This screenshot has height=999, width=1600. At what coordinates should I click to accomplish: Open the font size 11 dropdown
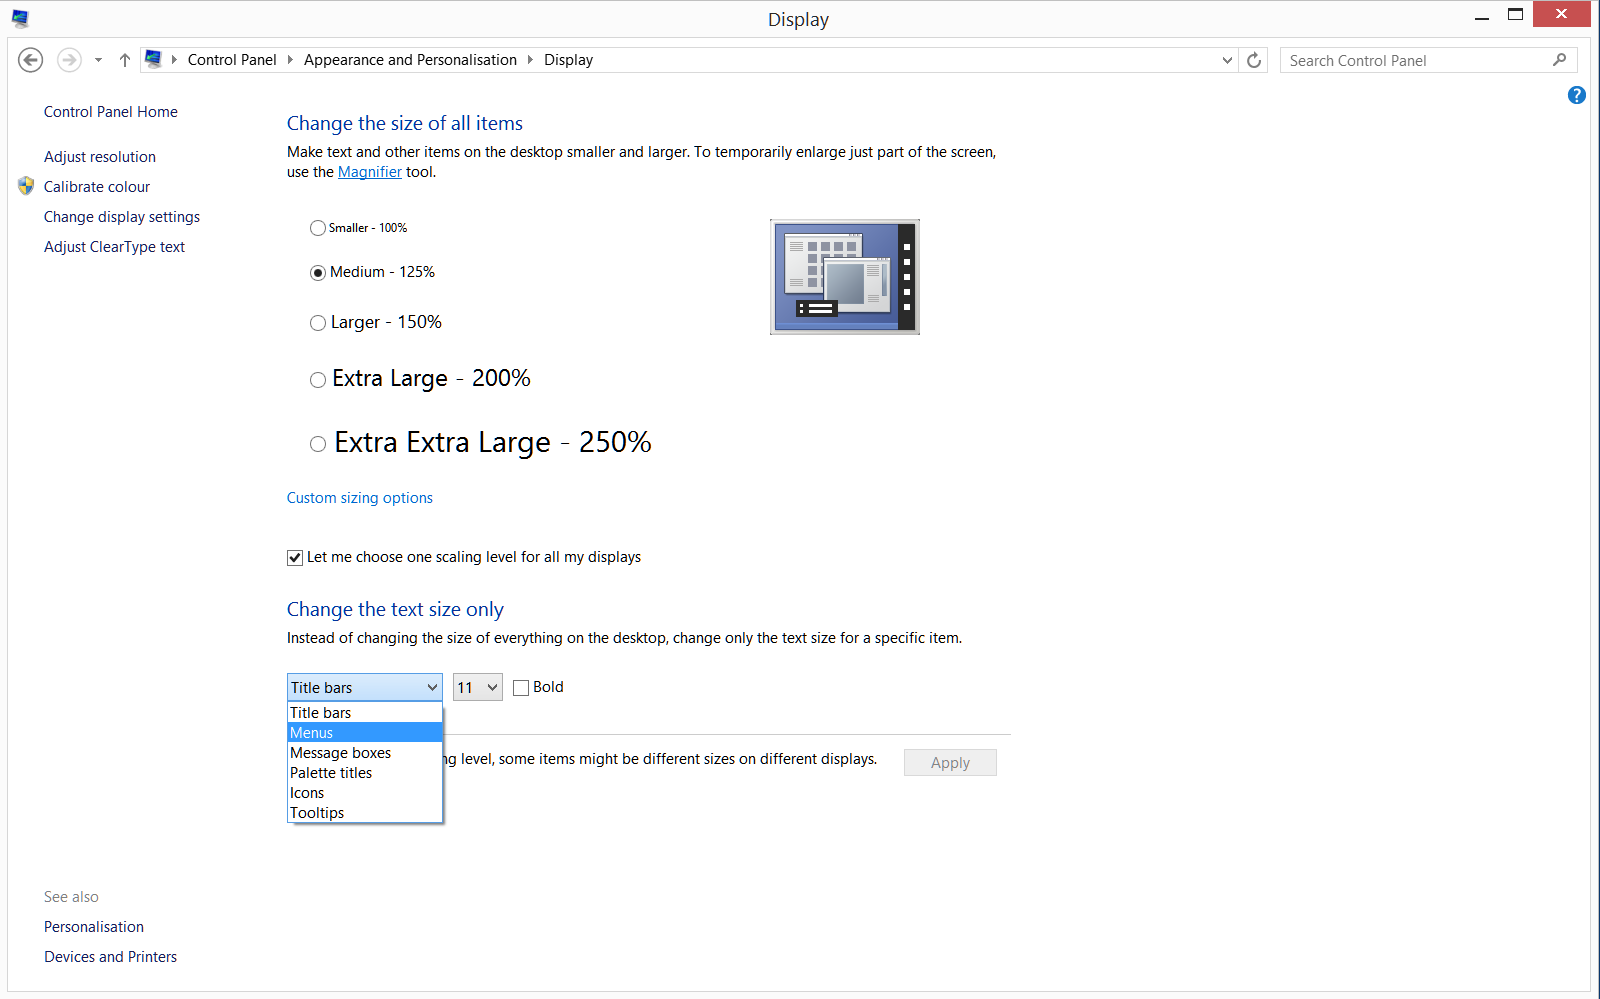click(x=478, y=687)
